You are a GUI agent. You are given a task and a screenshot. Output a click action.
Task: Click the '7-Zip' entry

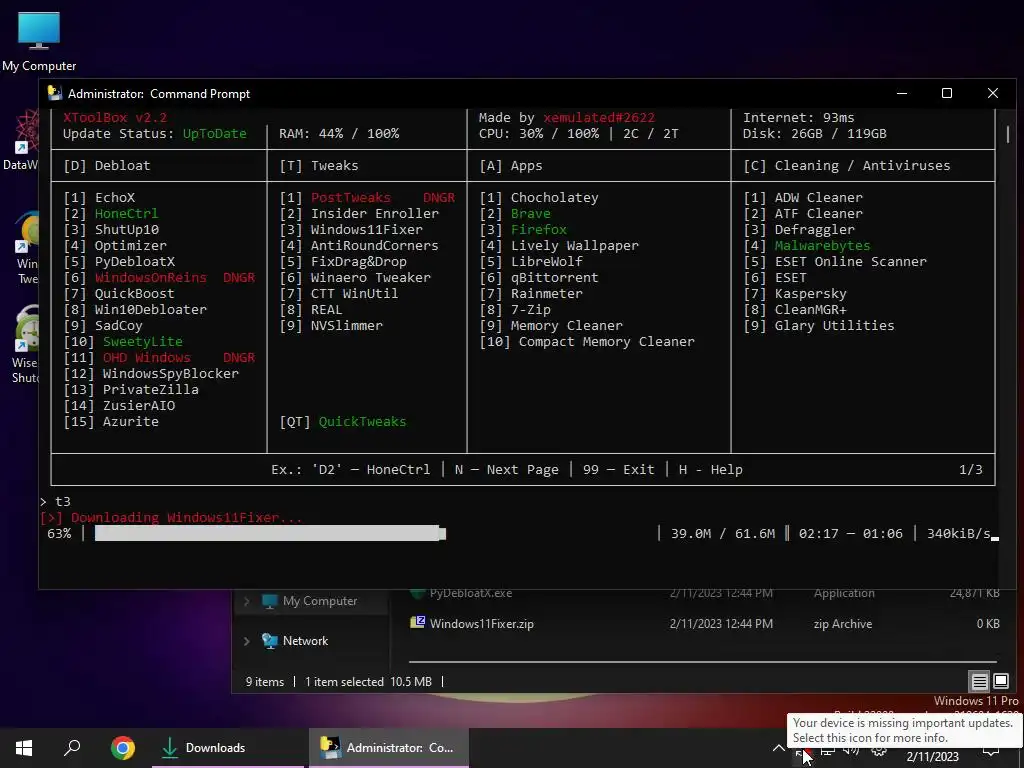pyautogui.click(x=531, y=310)
